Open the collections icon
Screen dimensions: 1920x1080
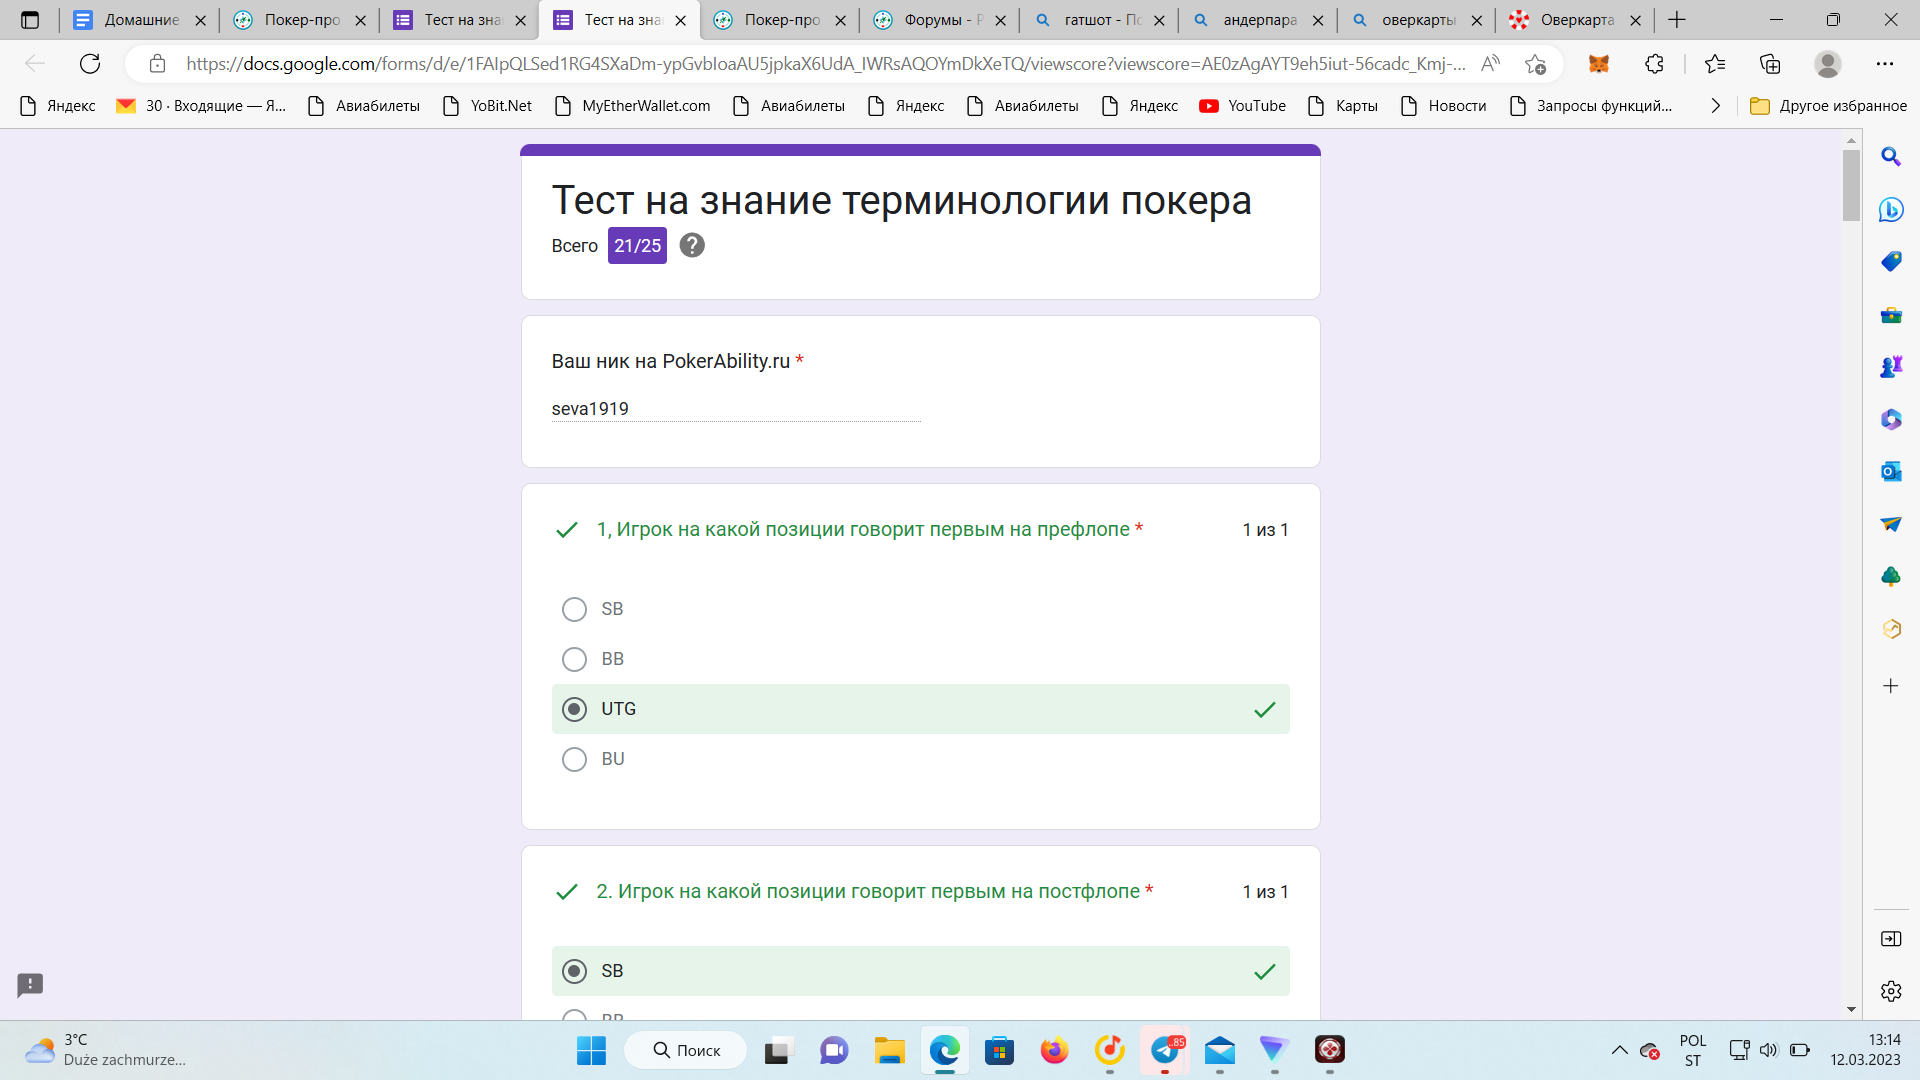pos(1770,64)
